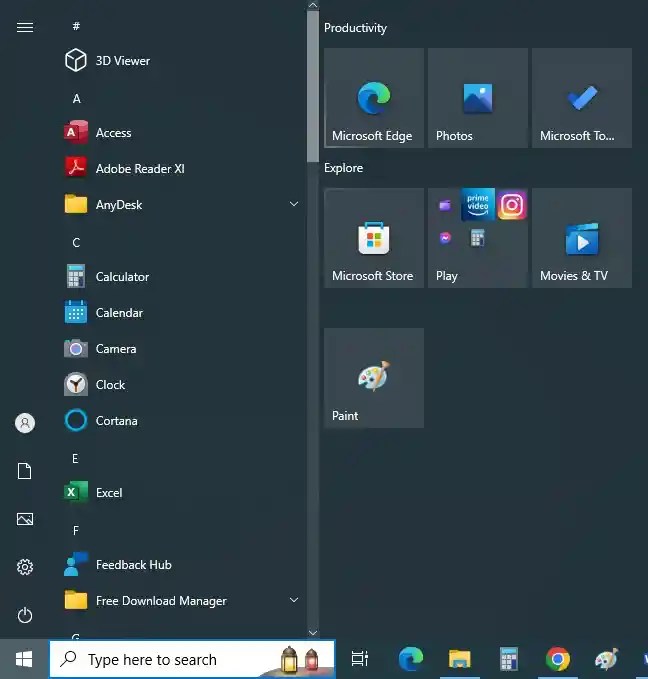Open File Explorer from the taskbar
Screen dimensions: 648x679
coord(460,659)
